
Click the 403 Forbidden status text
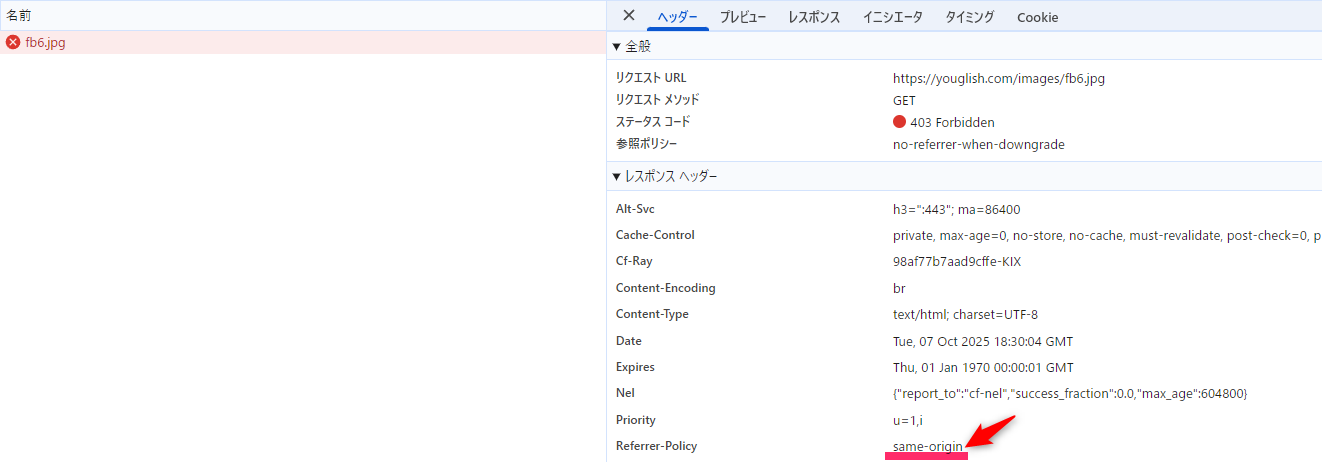(x=951, y=122)
